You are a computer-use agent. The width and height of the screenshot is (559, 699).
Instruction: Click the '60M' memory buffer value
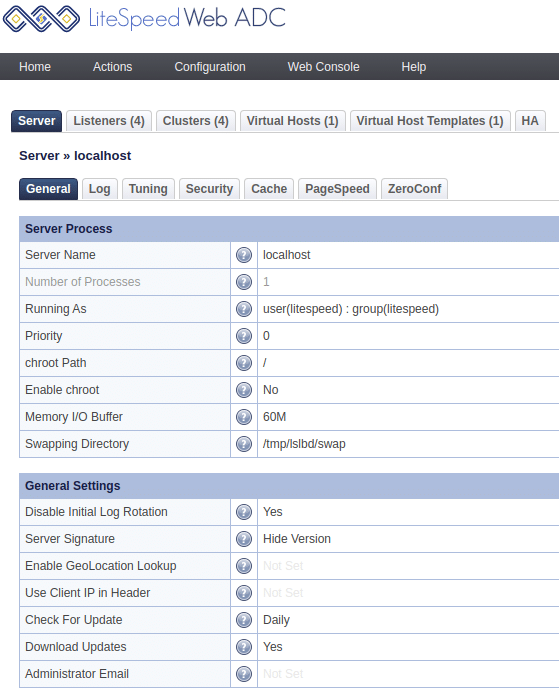[x=275, y=417]
